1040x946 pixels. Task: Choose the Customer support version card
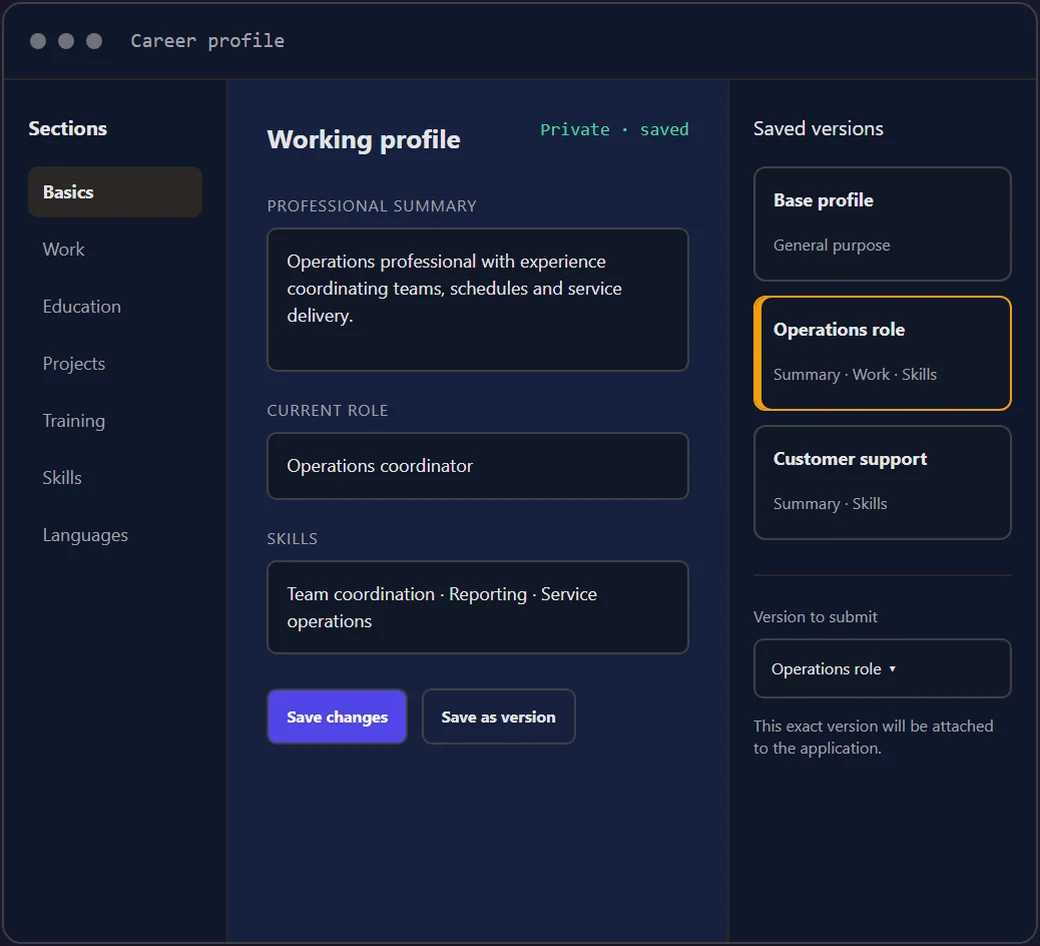(882, 482)
